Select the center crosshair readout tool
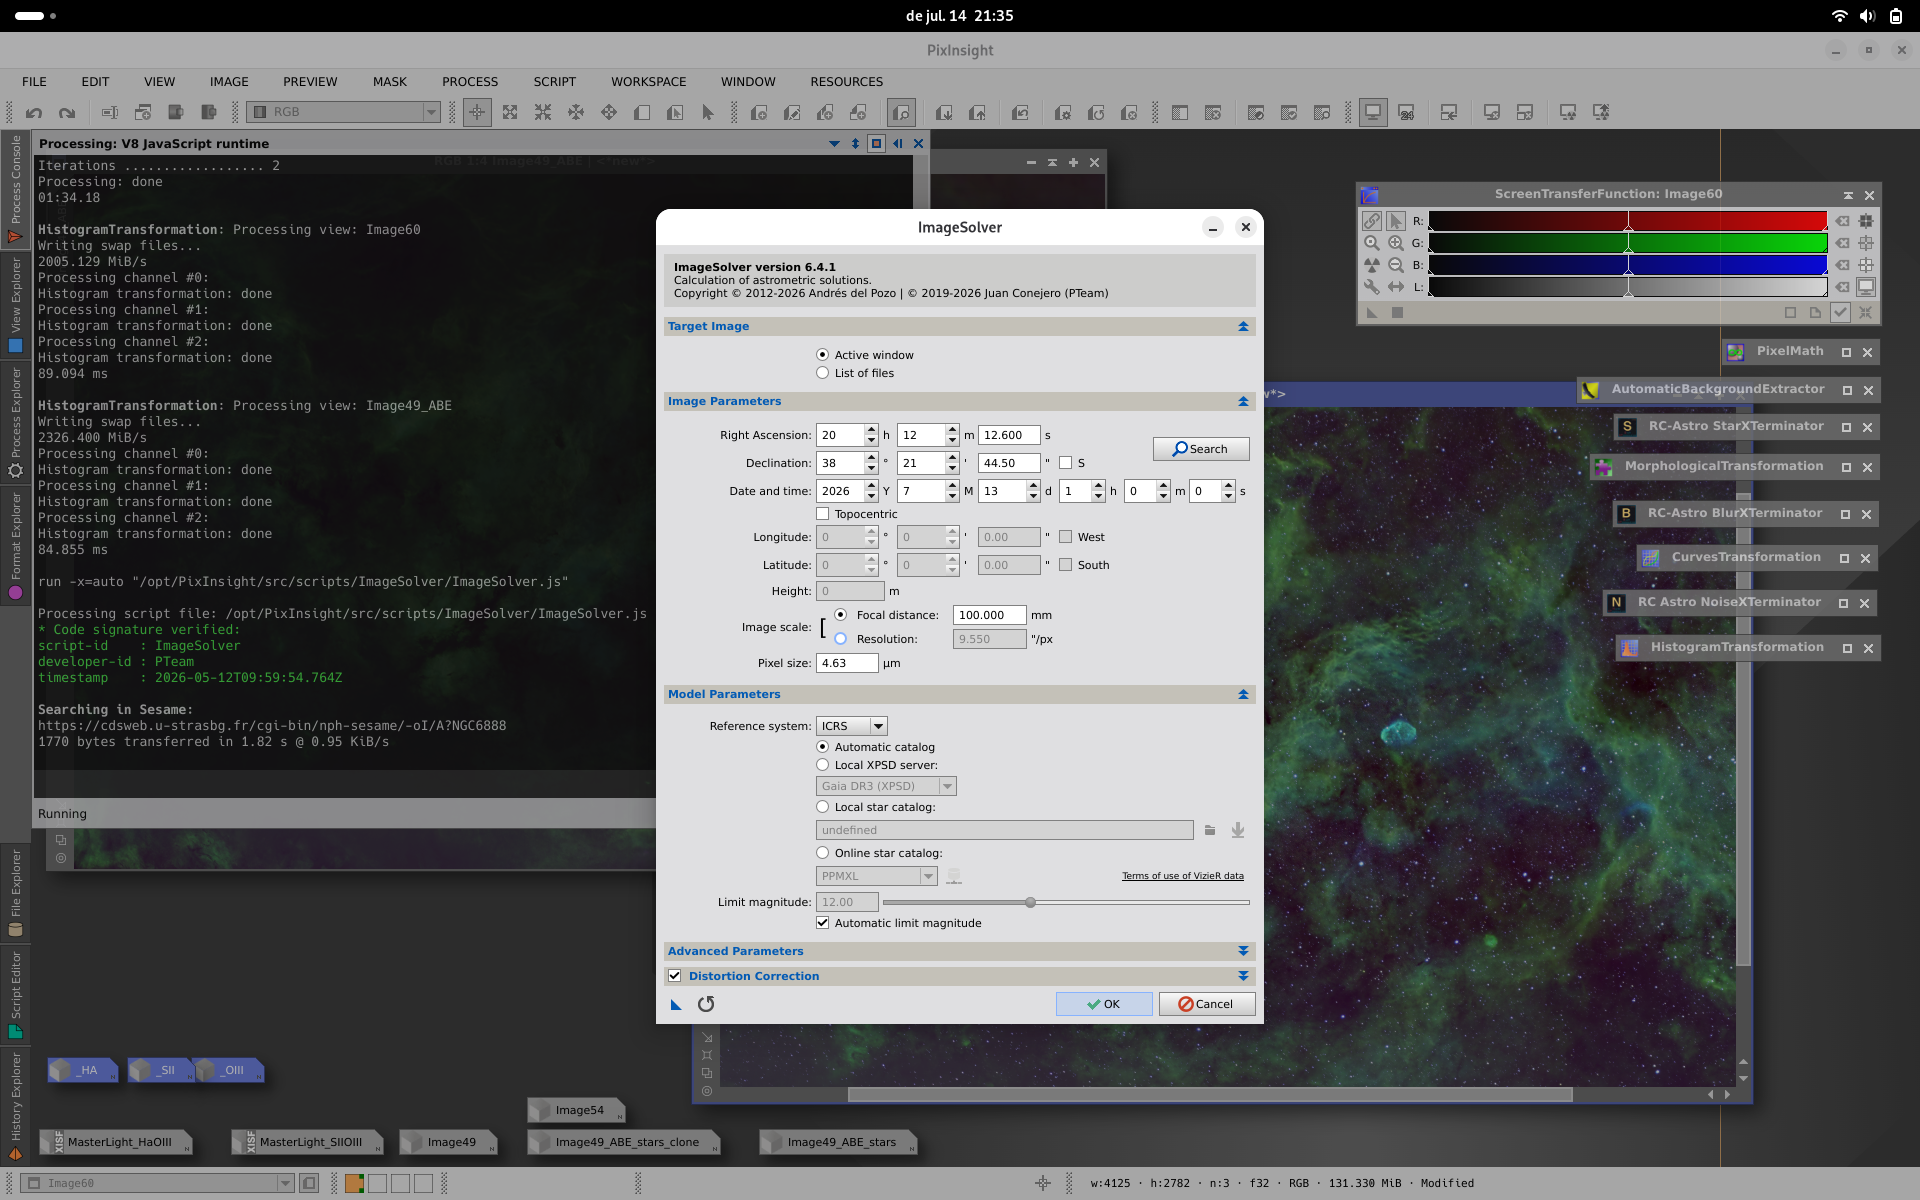The height and width of the screenshot is (1200, 1920). 477,113
